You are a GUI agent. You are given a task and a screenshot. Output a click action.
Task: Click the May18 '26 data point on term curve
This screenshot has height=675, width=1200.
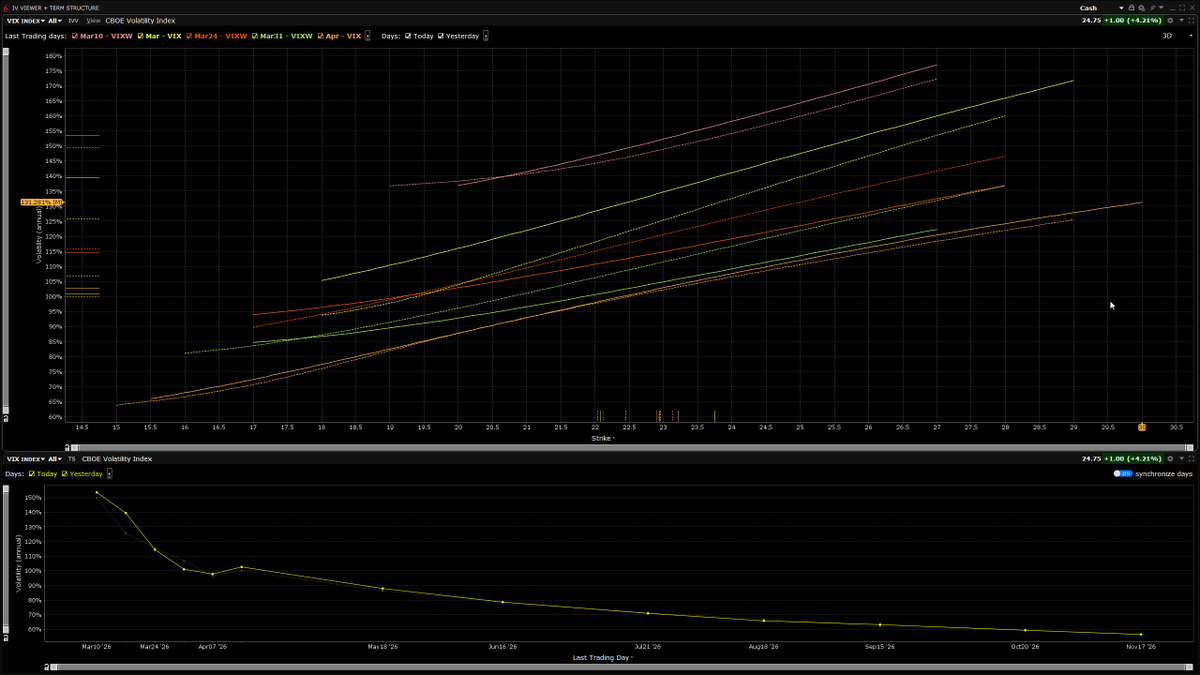(x=382, y=589)
